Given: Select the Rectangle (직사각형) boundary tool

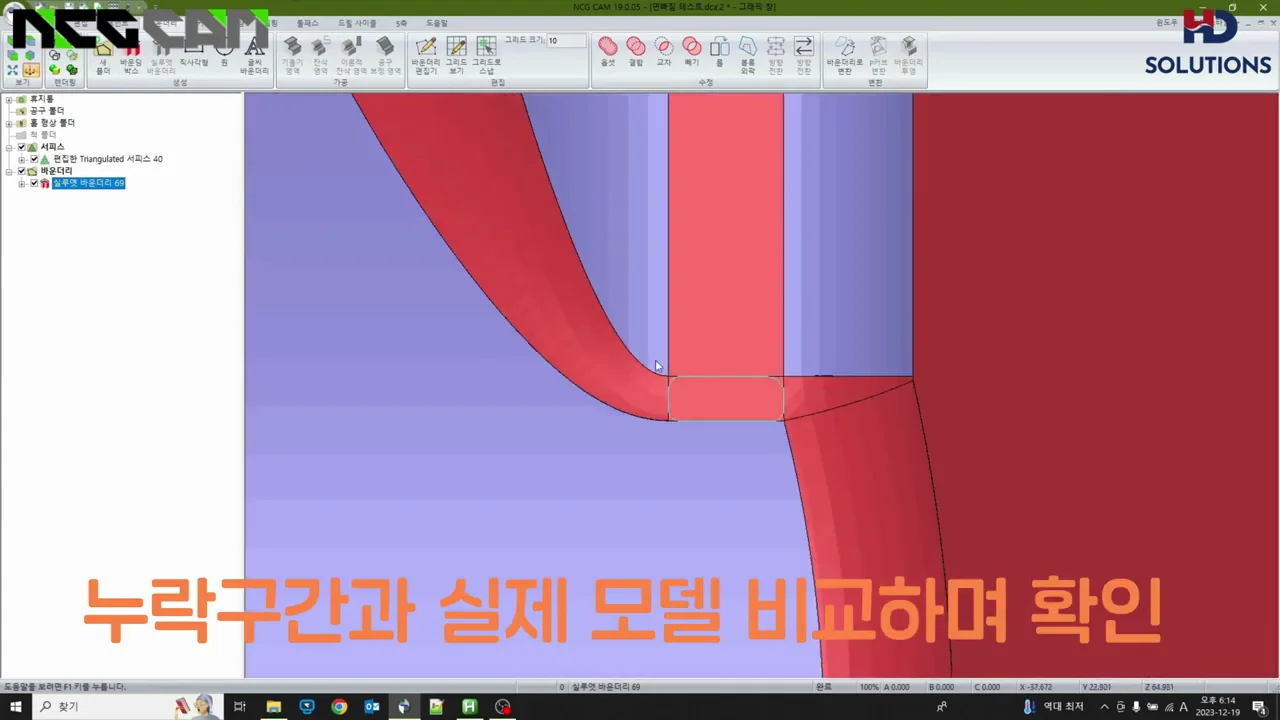Looking at the screenshot, I should (193, 53).
